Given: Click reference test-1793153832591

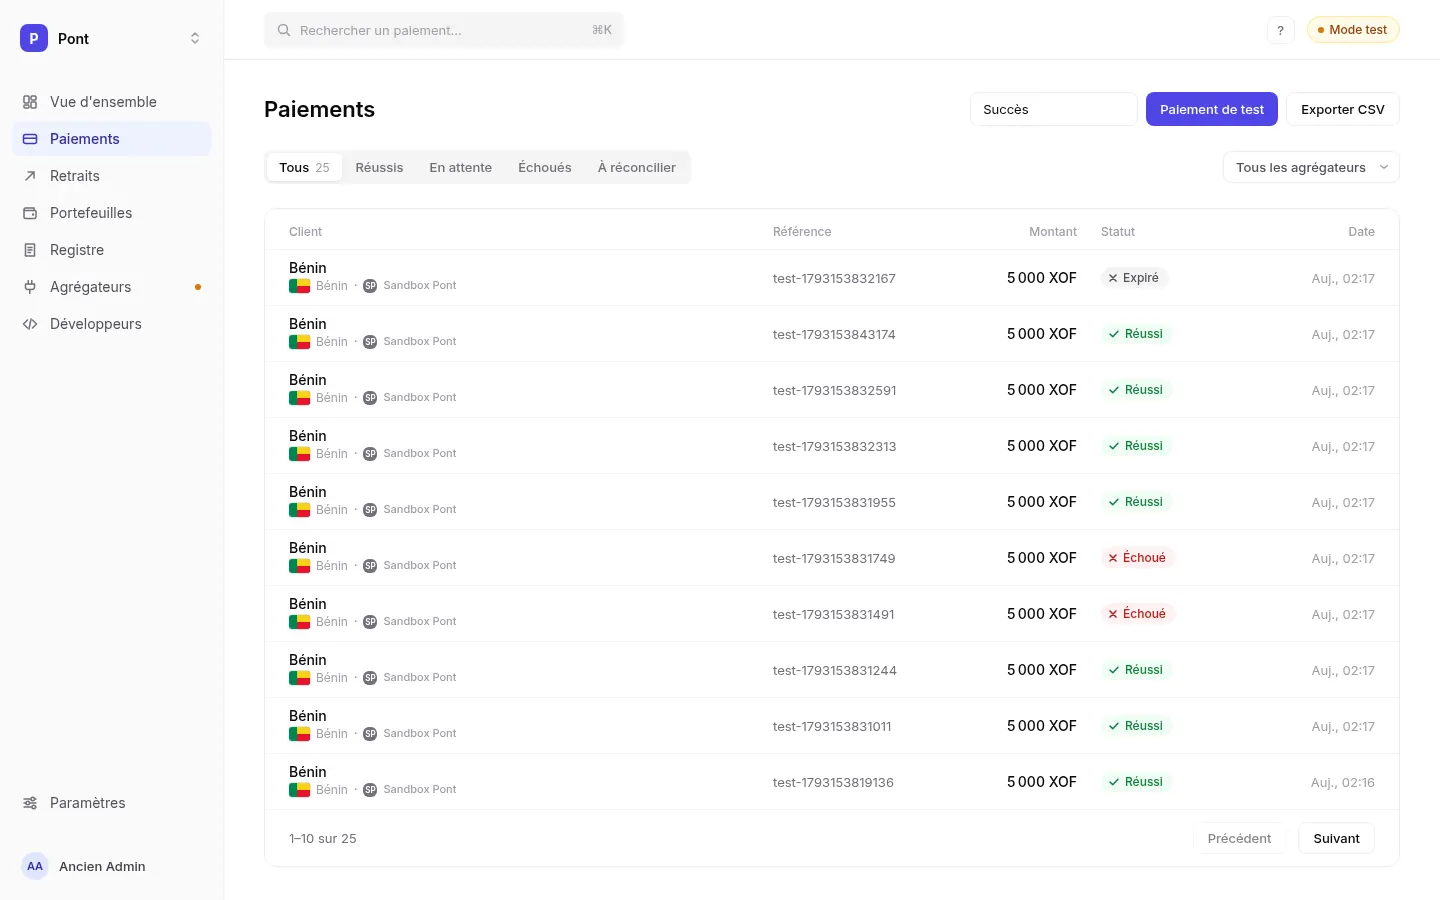Looking at the screenshot, I should click(x=834, y=390).
